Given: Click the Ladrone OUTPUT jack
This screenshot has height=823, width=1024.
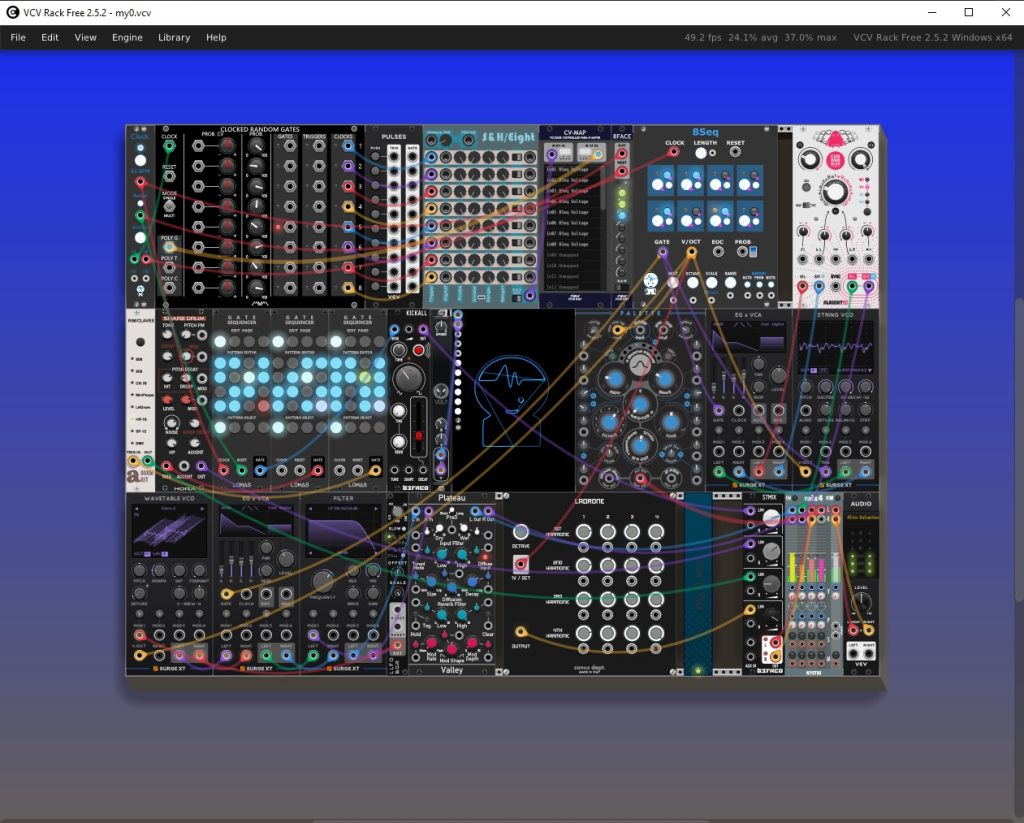Looking at the screenshot, I should pos(520,632).
